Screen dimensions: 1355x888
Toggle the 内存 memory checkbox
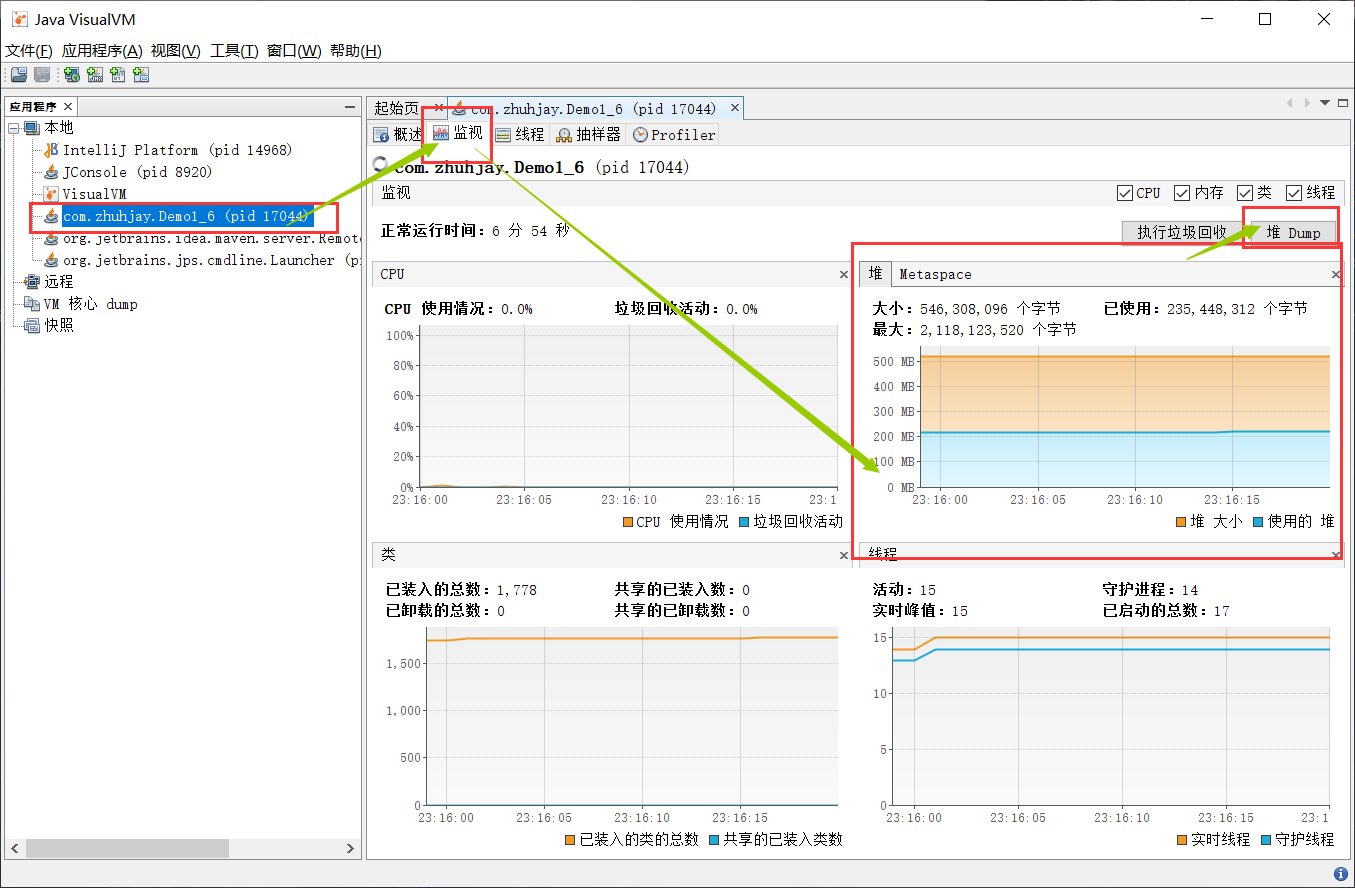coord(1182,193)
